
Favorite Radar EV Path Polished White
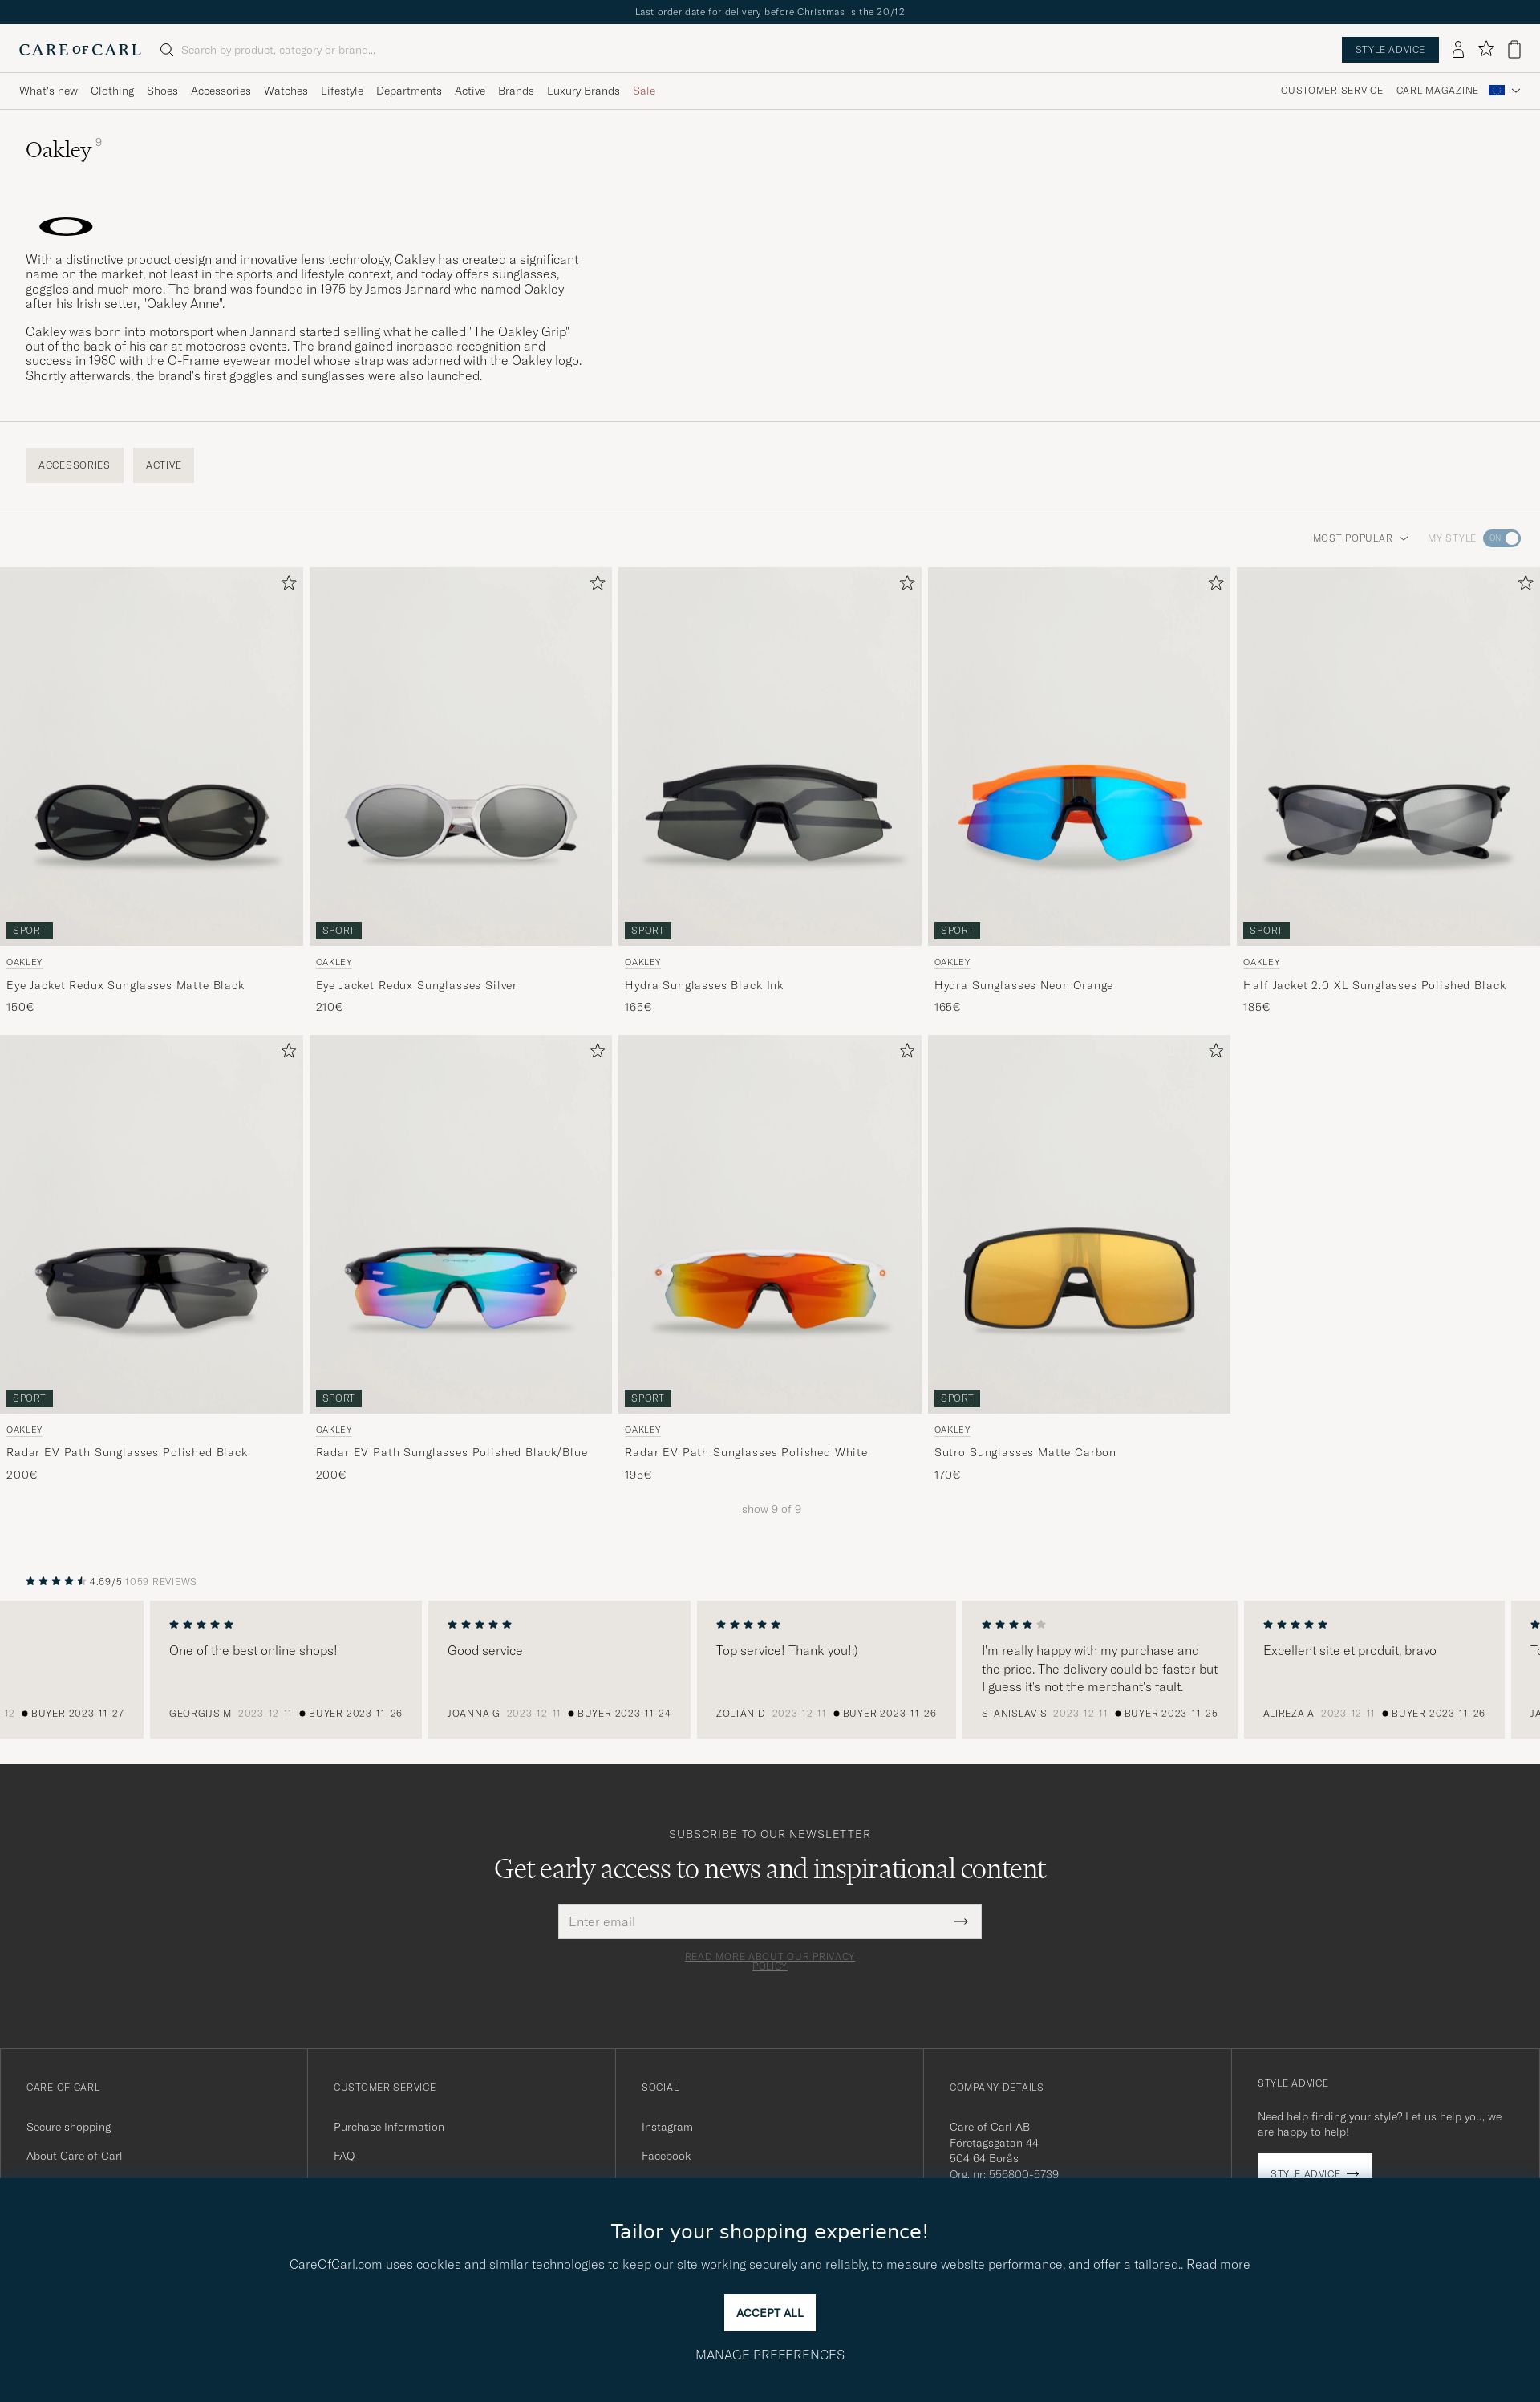point(907,1051)
